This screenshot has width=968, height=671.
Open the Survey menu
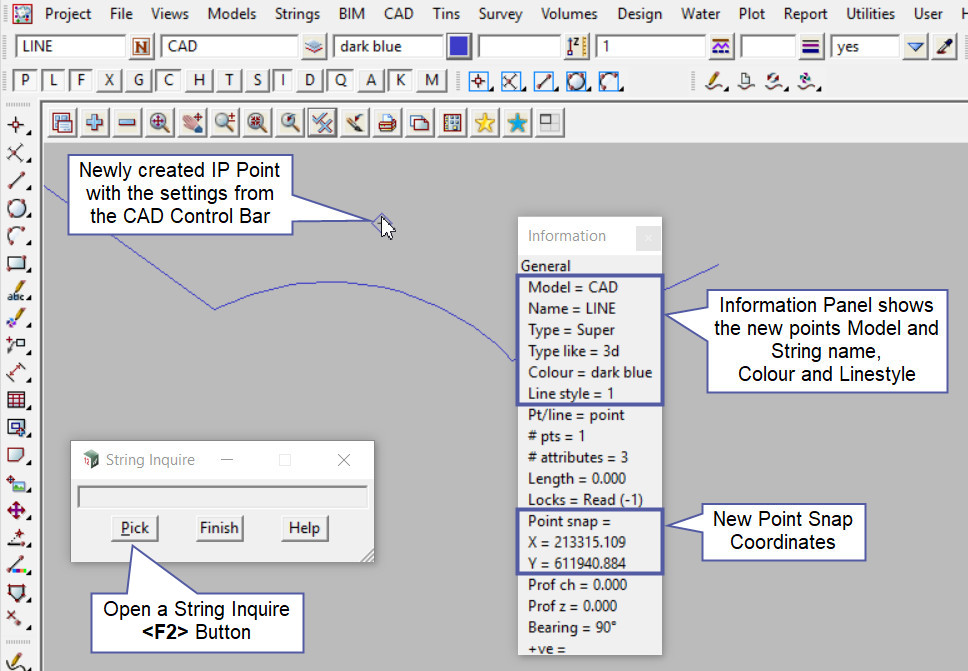pyautogui.click(x=500, y=14)
